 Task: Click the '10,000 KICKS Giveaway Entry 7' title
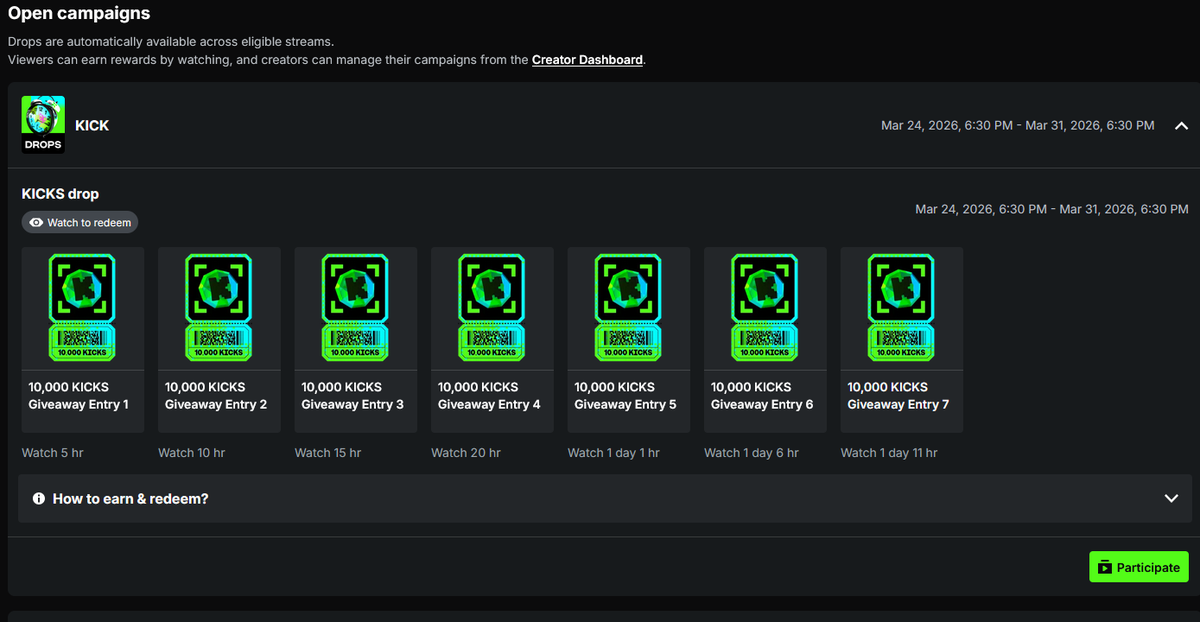pyautogui.click(x=899, y=396)
